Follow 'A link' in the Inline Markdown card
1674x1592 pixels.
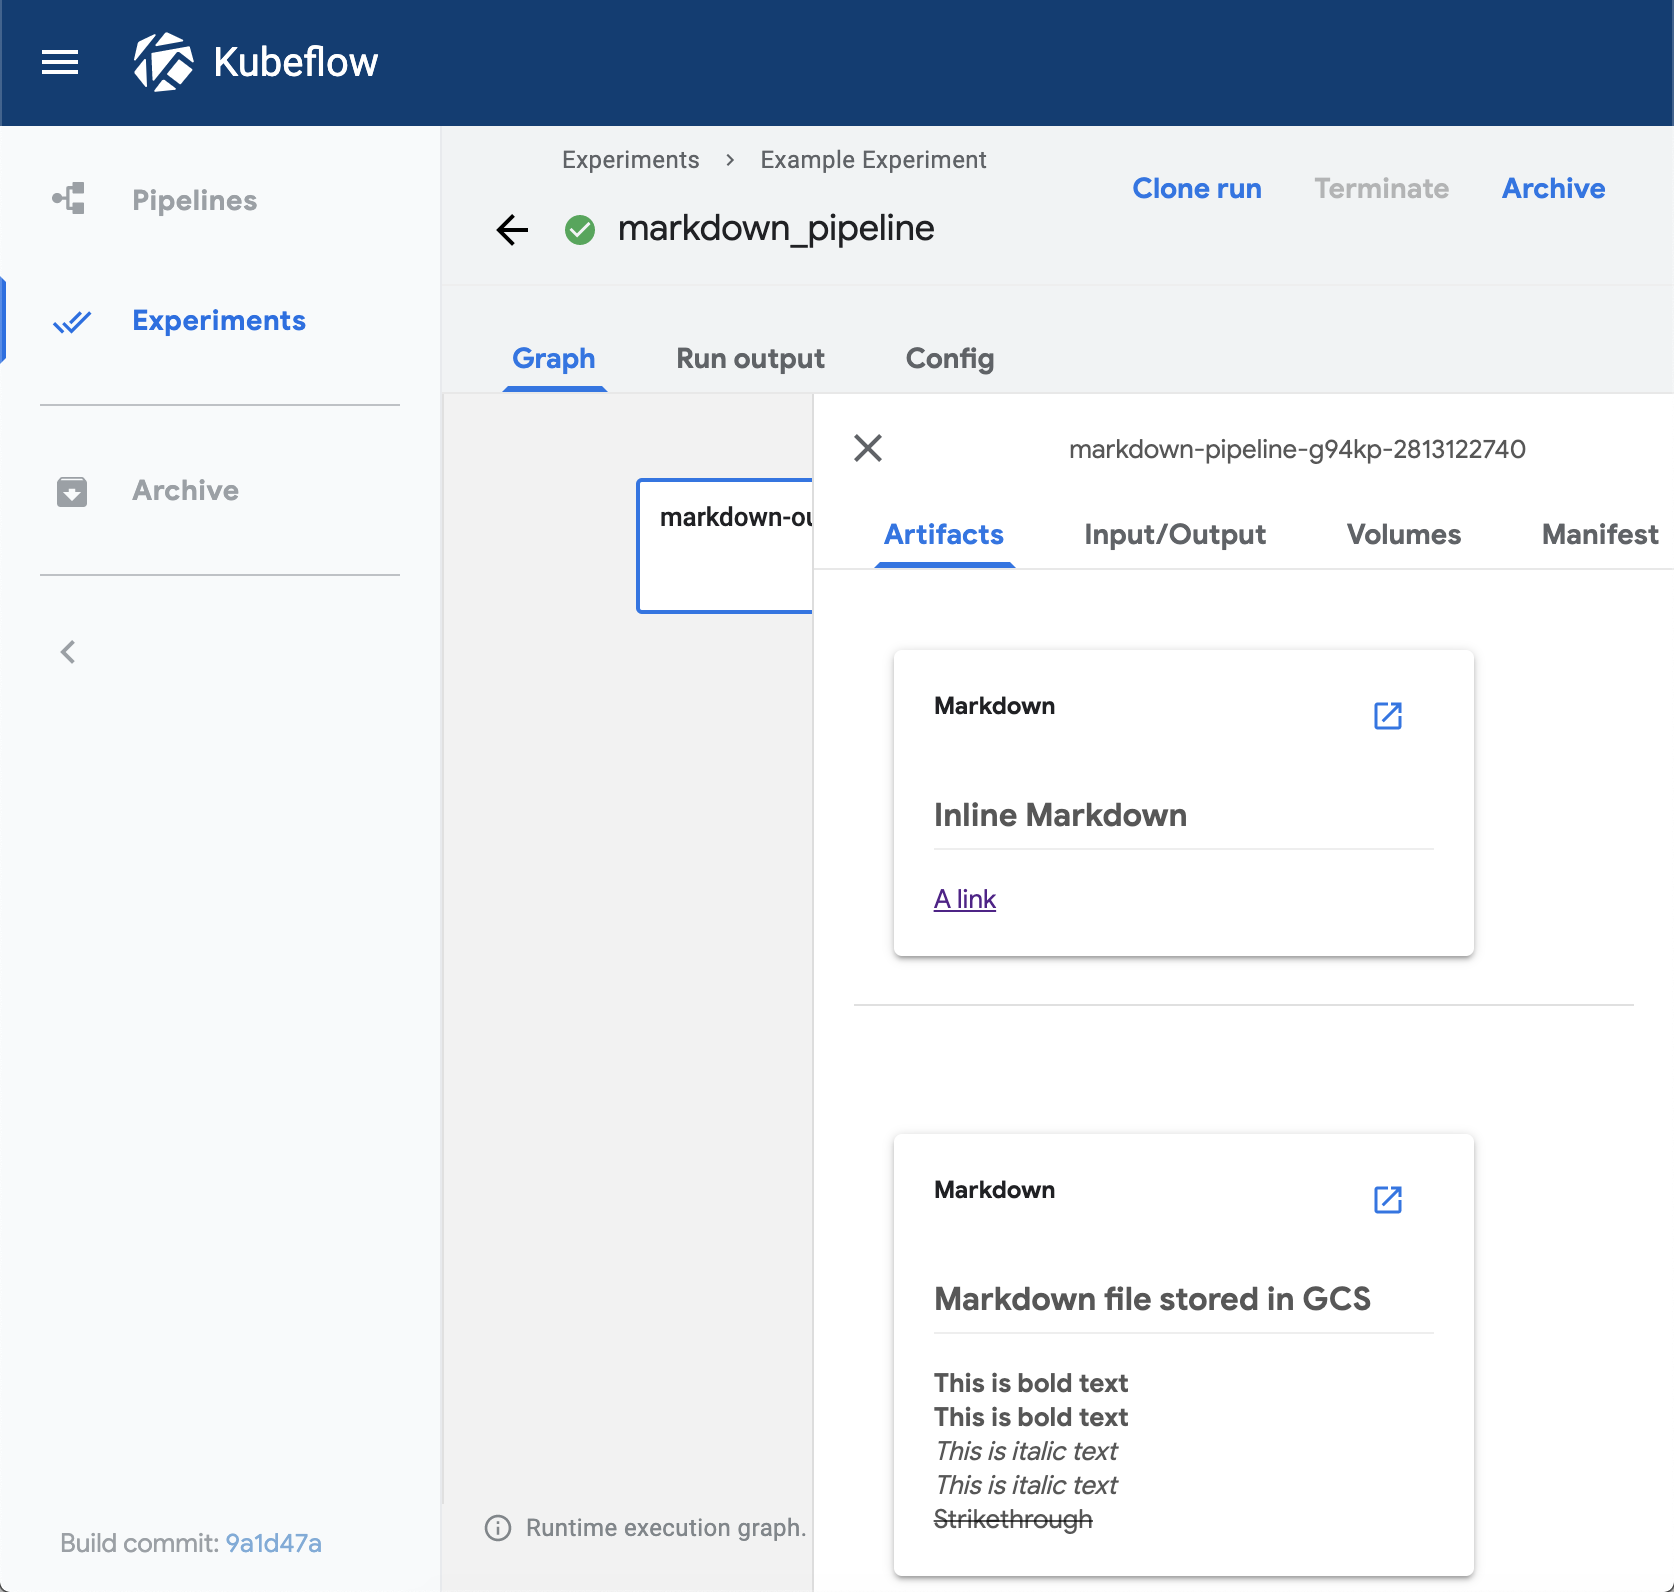pyautogui.click(x=963, y=898)
